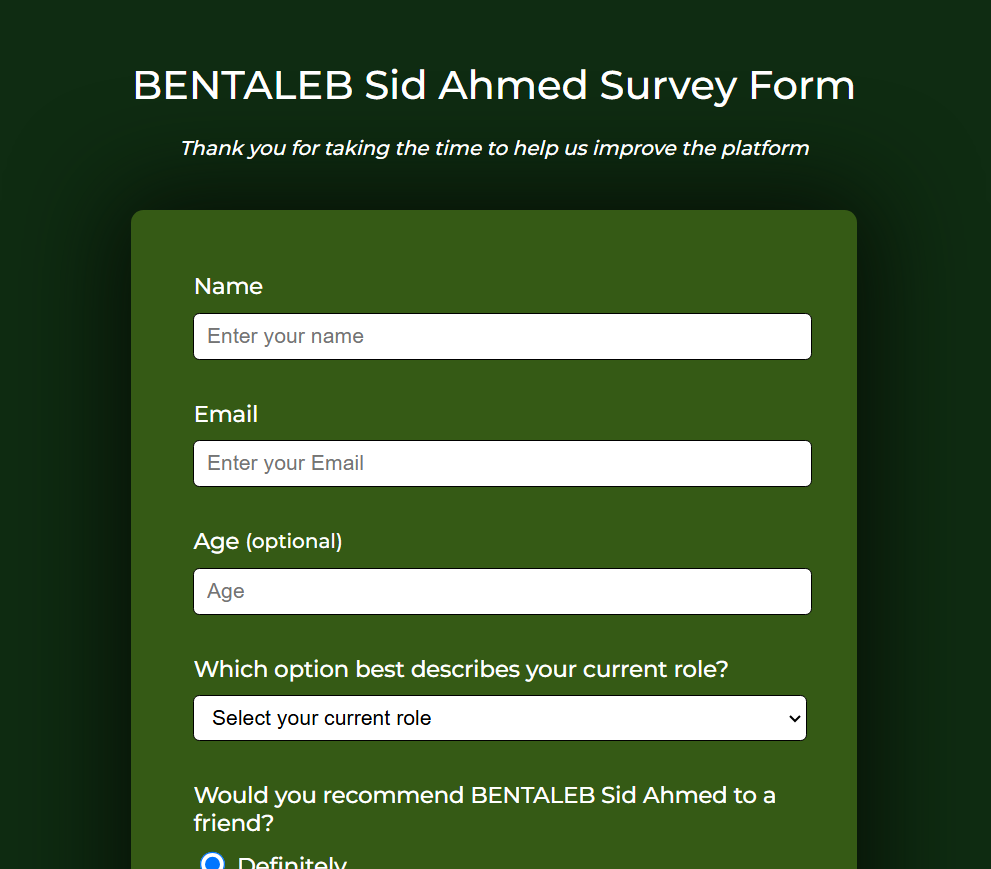
Task: Click inside the 'Enter your name' placeholder box
Action: coord(502,336)
